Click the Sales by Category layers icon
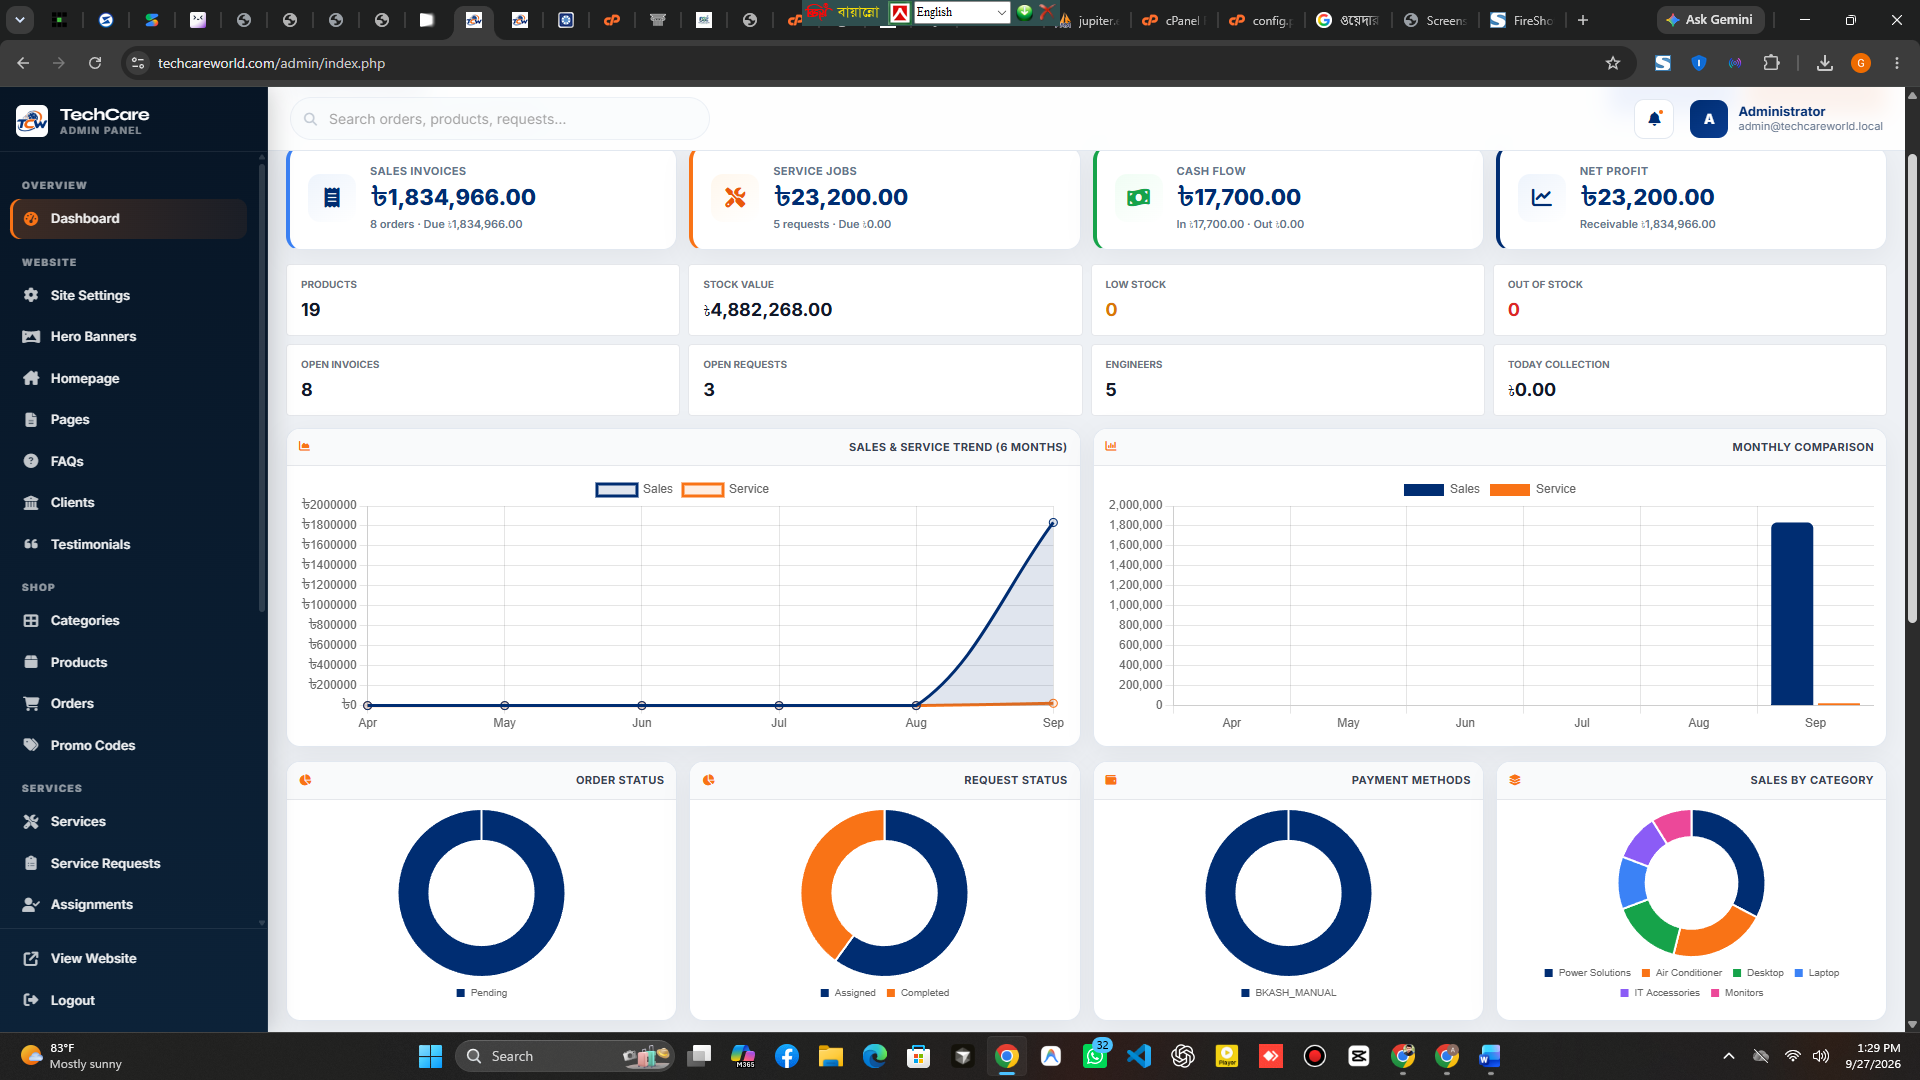The image size is (1920, 1080). coord(1515,780)
